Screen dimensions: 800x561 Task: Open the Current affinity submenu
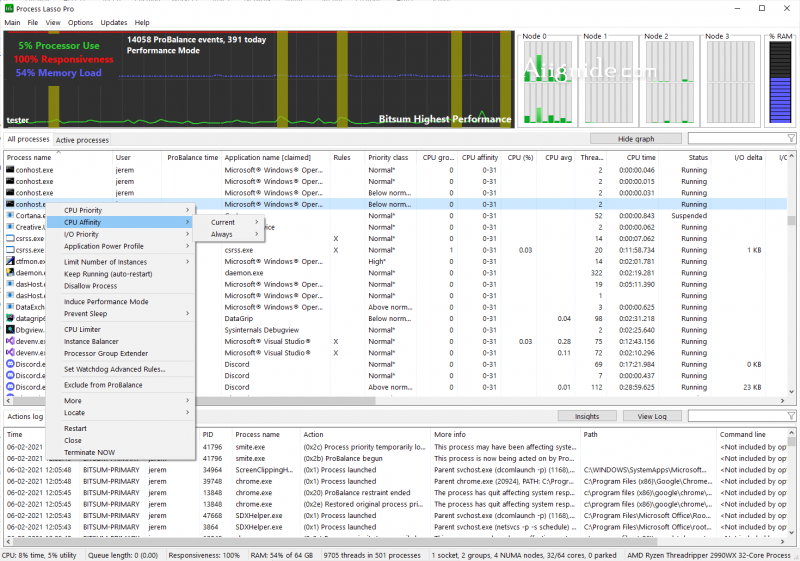point(229,222)
